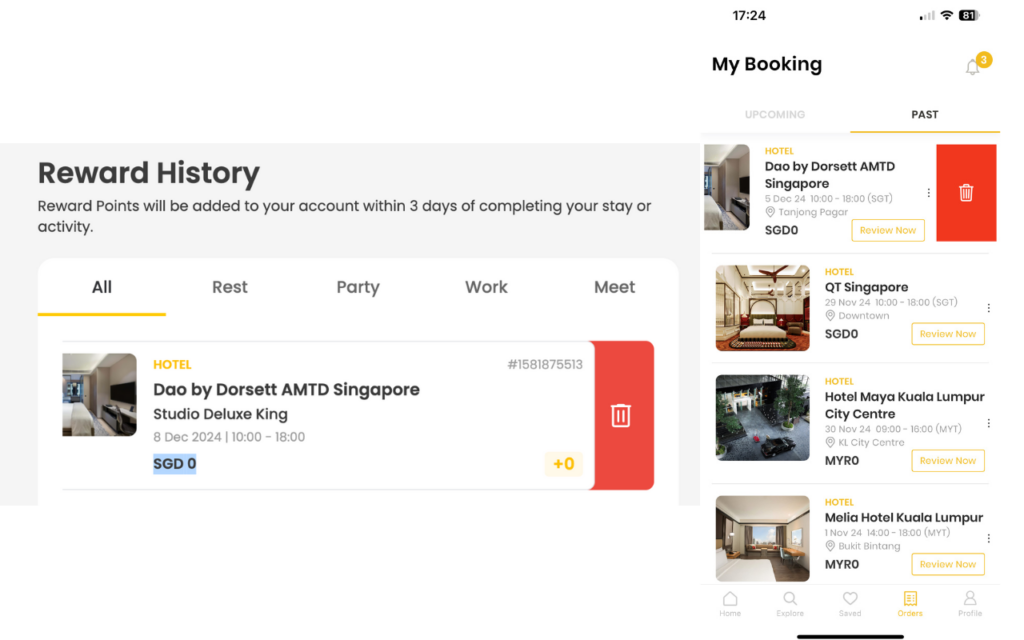This screenshot has height=640, width=1024.
Task: Open the Melia Hotel Kuala Lumpur thumbnail
Action: tap(762, 538)
